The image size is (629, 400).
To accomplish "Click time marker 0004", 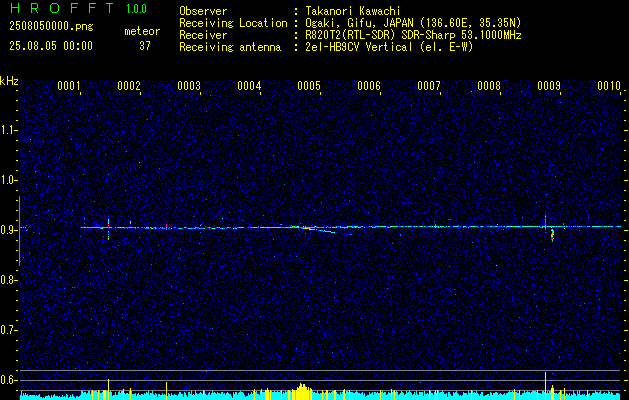I will click(249, 86).
